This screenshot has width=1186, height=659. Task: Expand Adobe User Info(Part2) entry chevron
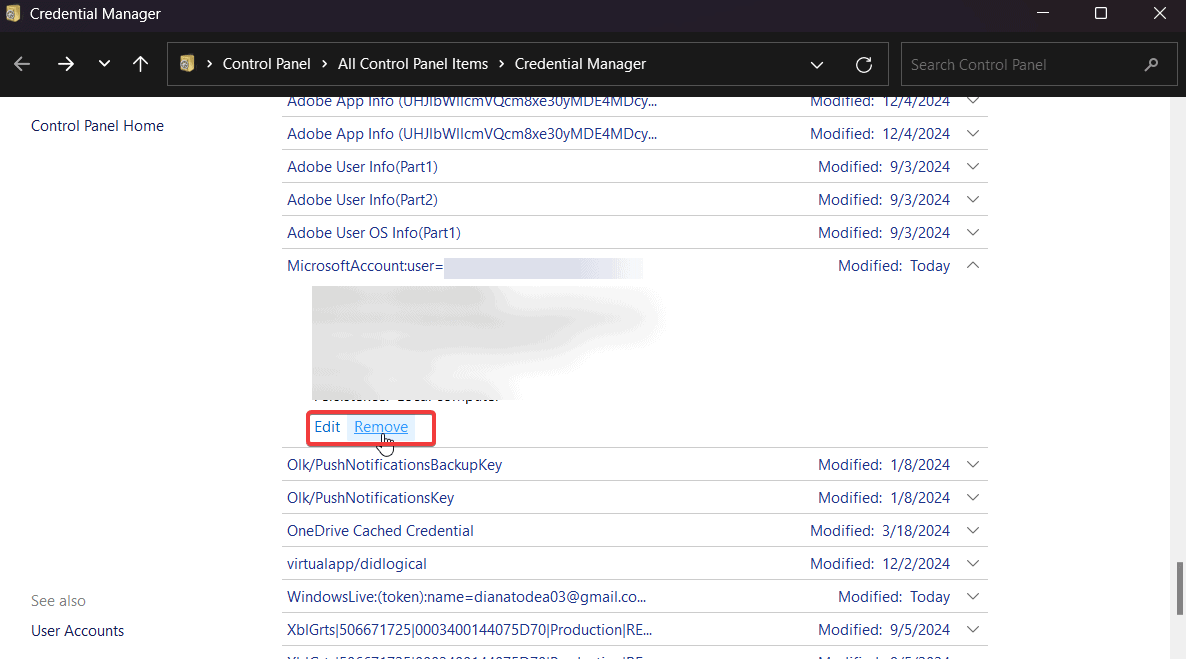pyautogui.click(x=973, y=200)
